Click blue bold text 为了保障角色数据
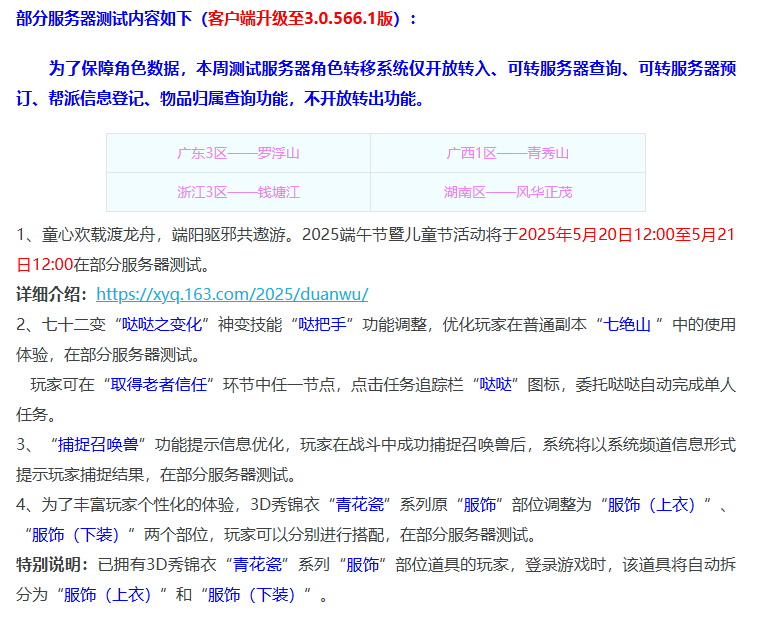Image resolution: width=762 pixels, height=624 pixels. click(114, 69)
